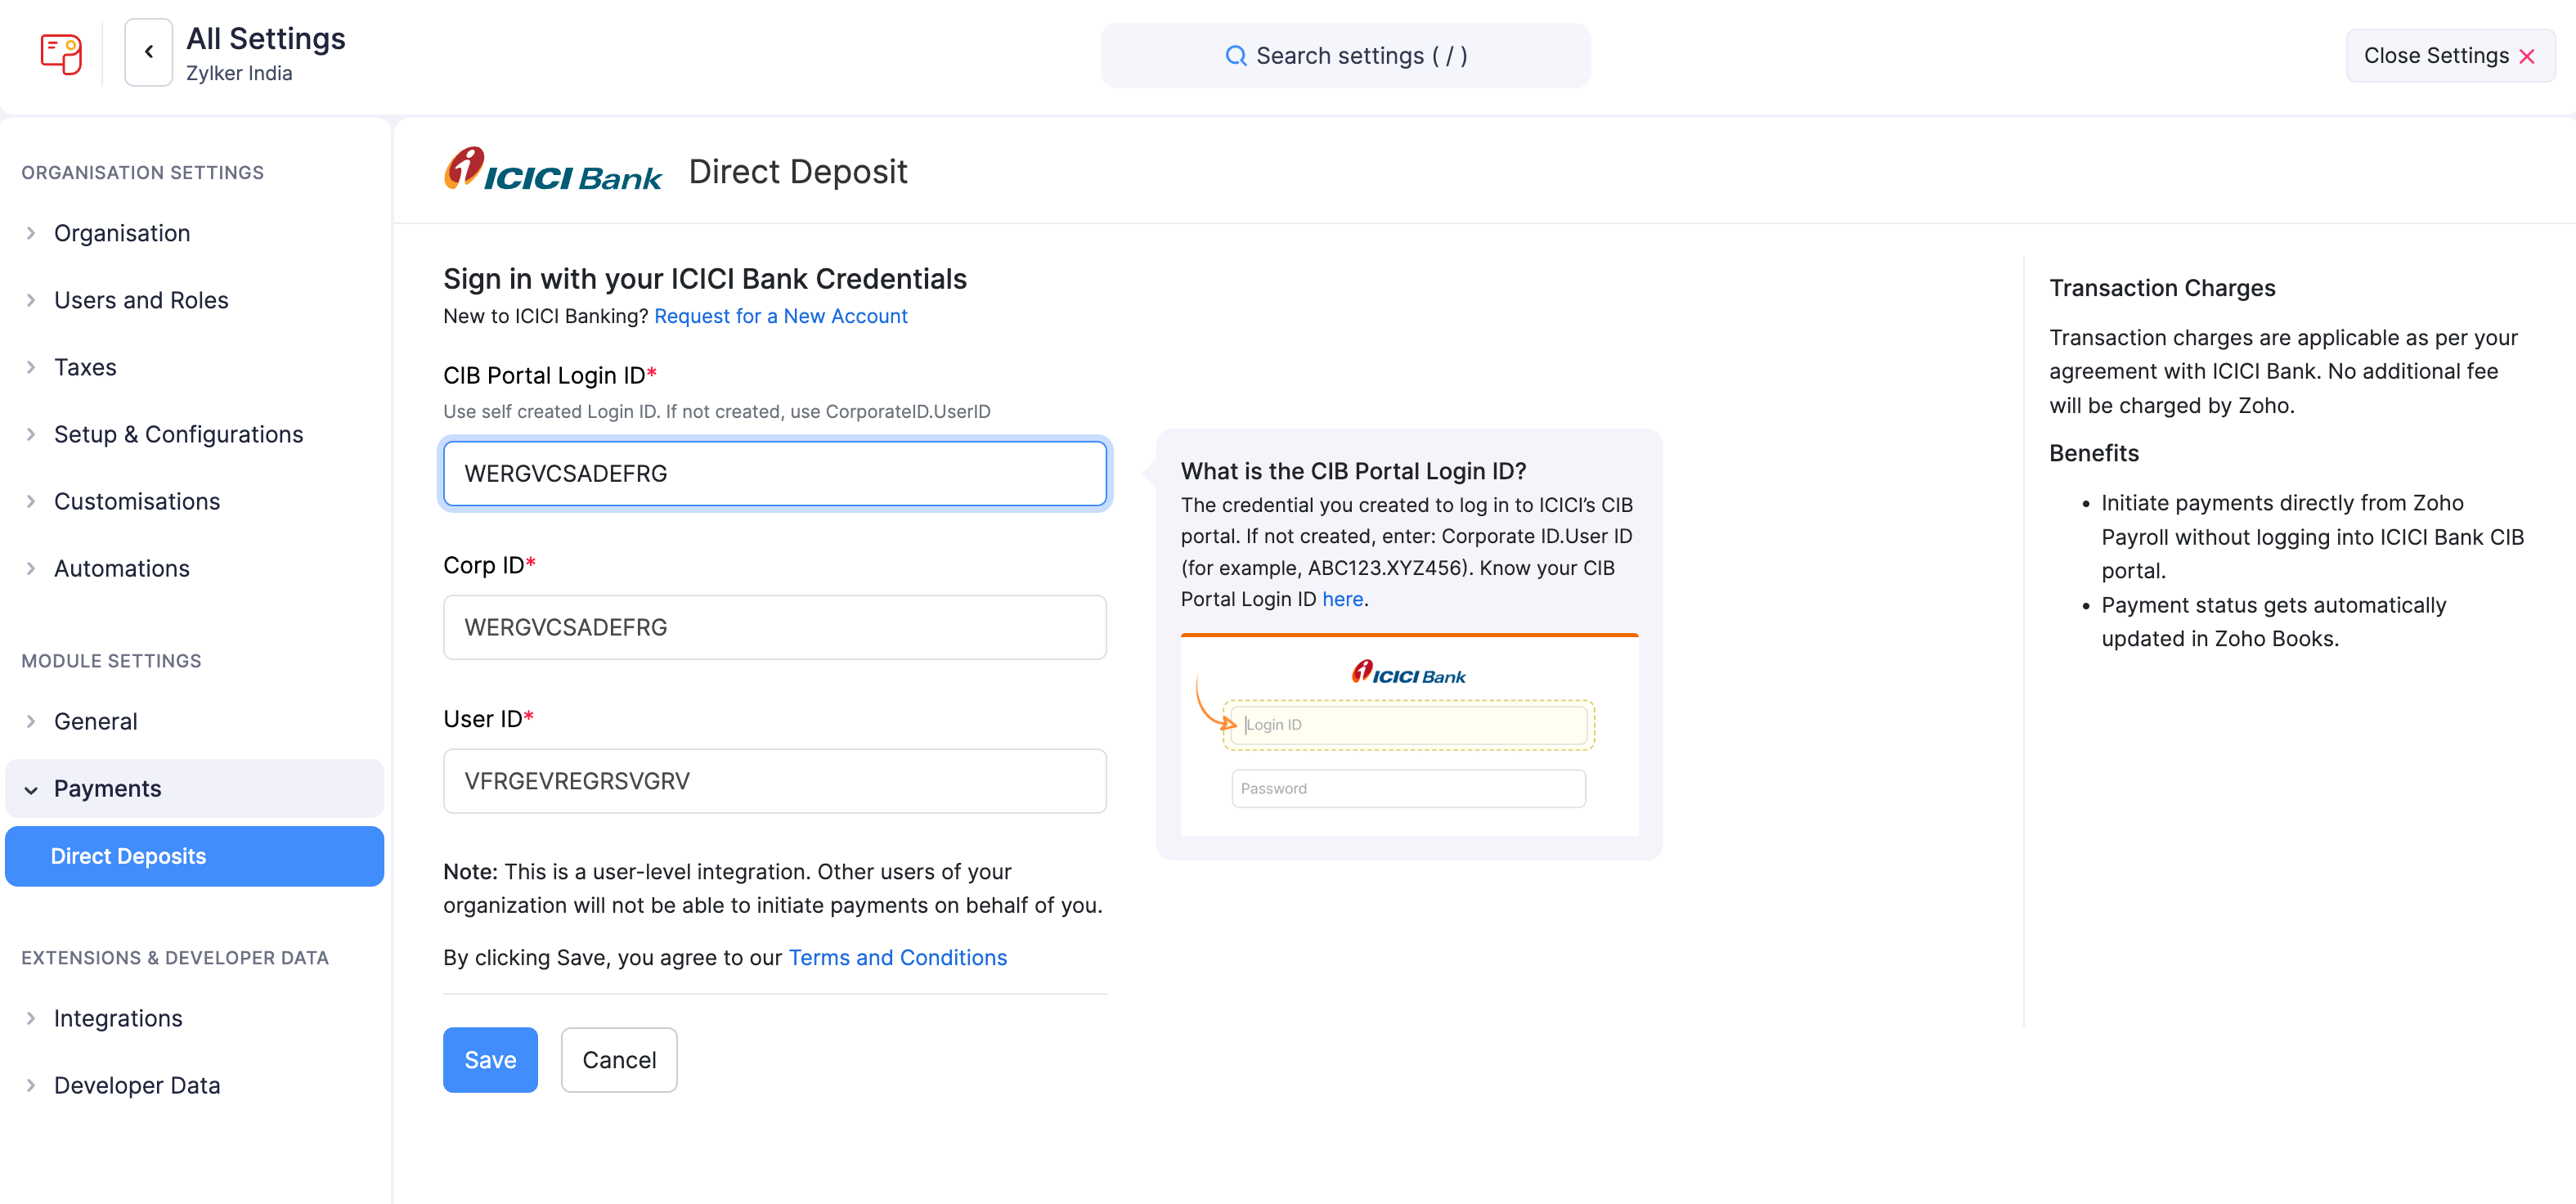Click the magnifier icon in Search settings bar
2576x1204 pixels.
point(1235,56)
